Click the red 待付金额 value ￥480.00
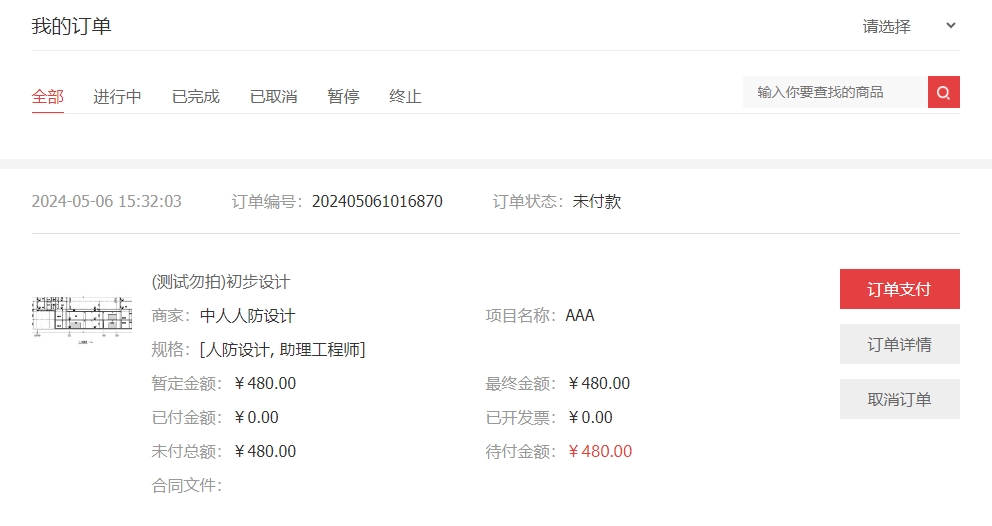992x526 pixels. tap(600, 451)
